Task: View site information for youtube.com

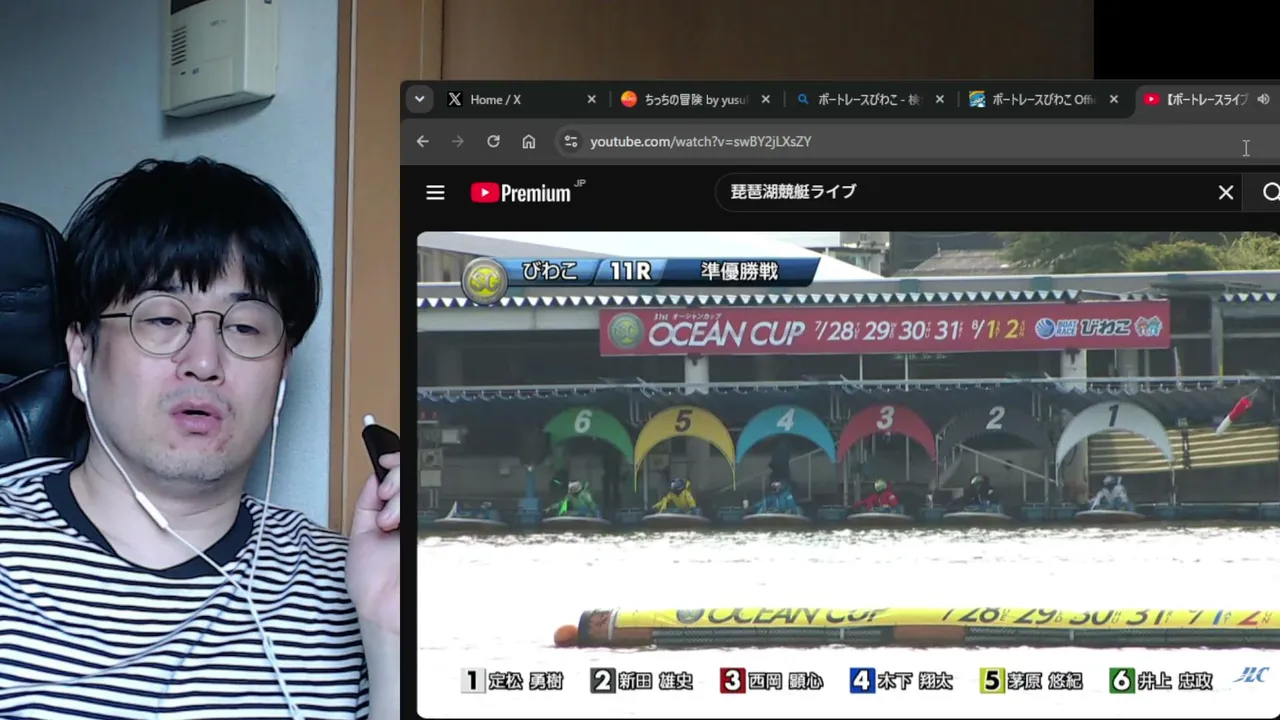Action: (x=570, y=142)
